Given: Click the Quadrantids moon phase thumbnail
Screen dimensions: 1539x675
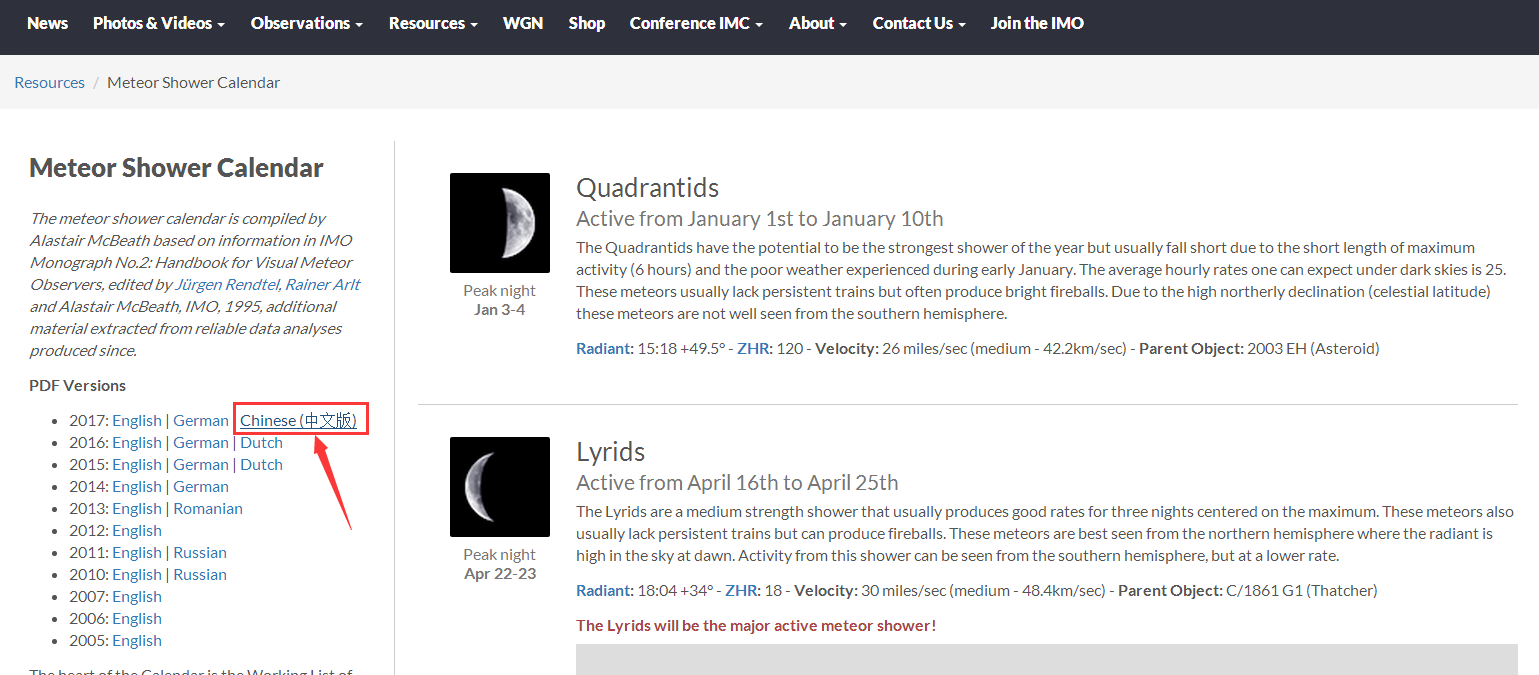Looking at the screenshot, I should 500,223.
